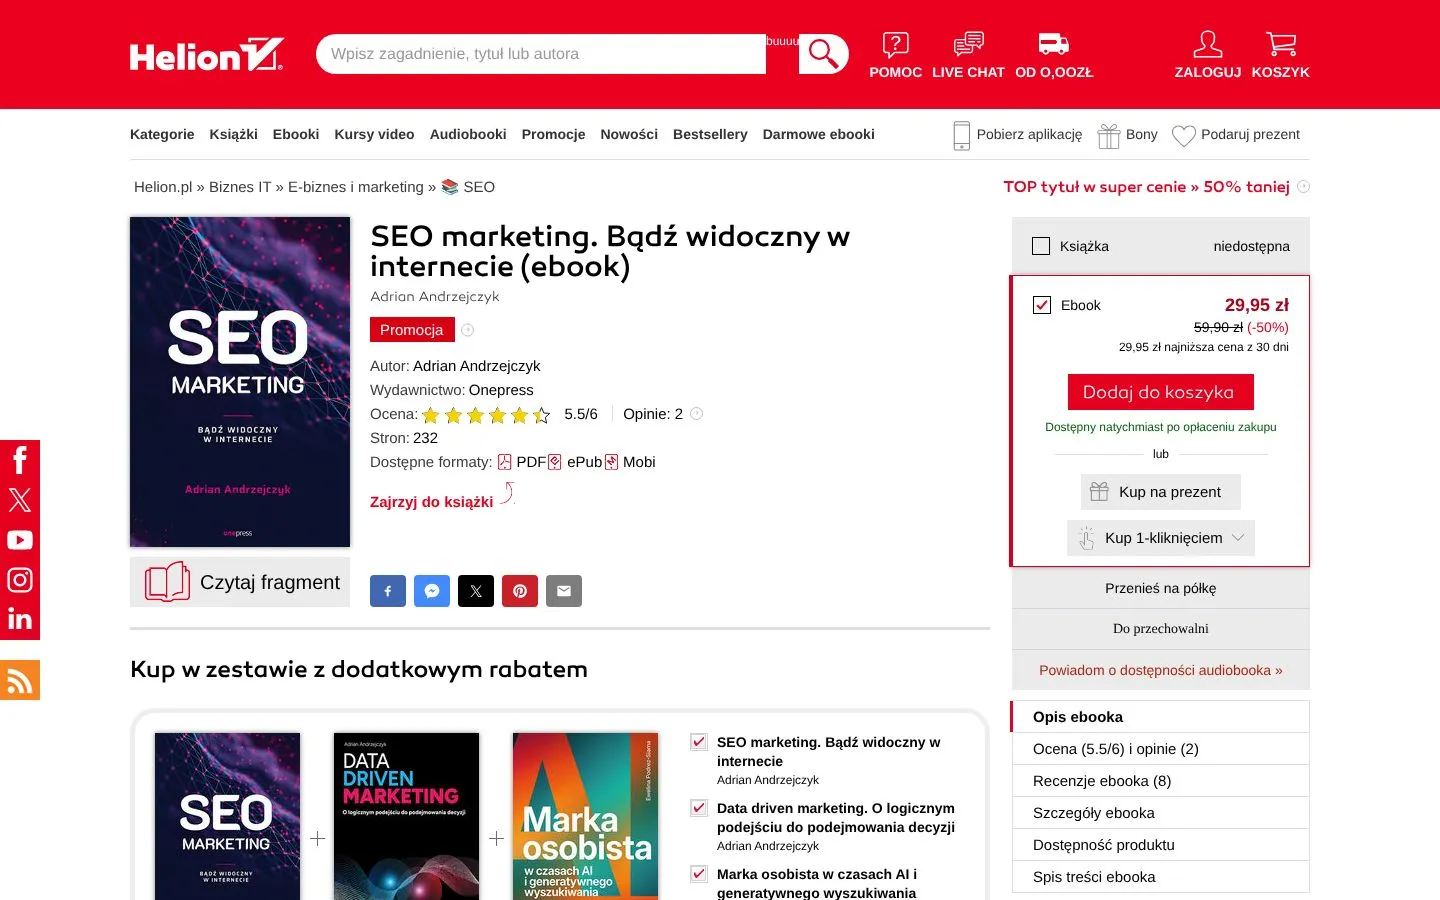Click Powiadom o dostępności audiobooka link
Viewport: 1440px width, 900px height.
(1161, 670)
